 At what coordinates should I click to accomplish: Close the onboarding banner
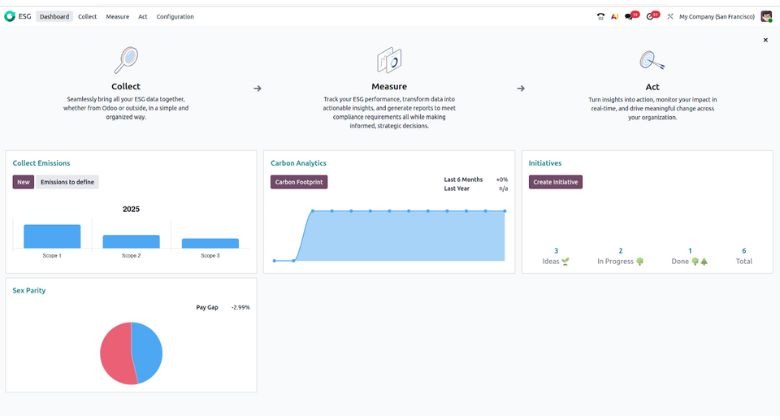(765, 40)
